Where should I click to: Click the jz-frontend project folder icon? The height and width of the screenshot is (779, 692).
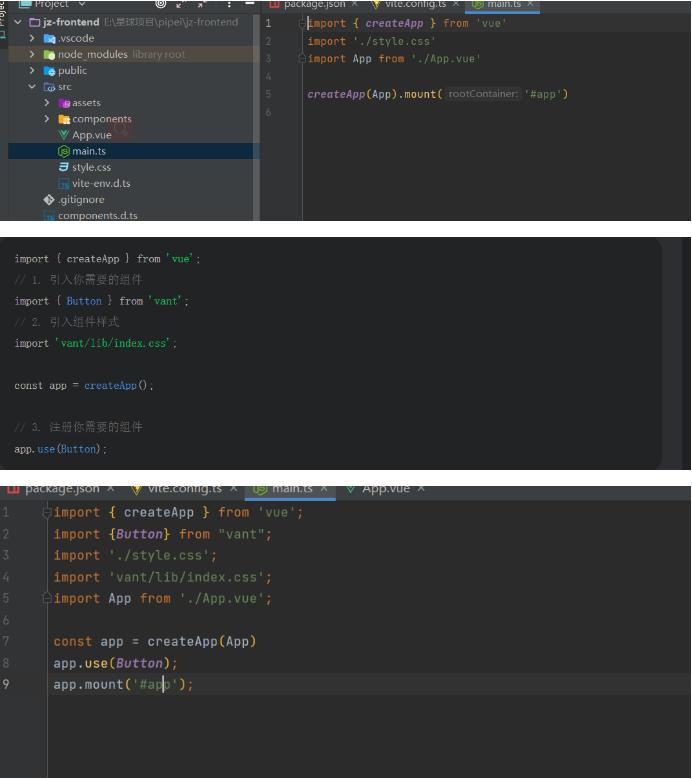(35, 22)
